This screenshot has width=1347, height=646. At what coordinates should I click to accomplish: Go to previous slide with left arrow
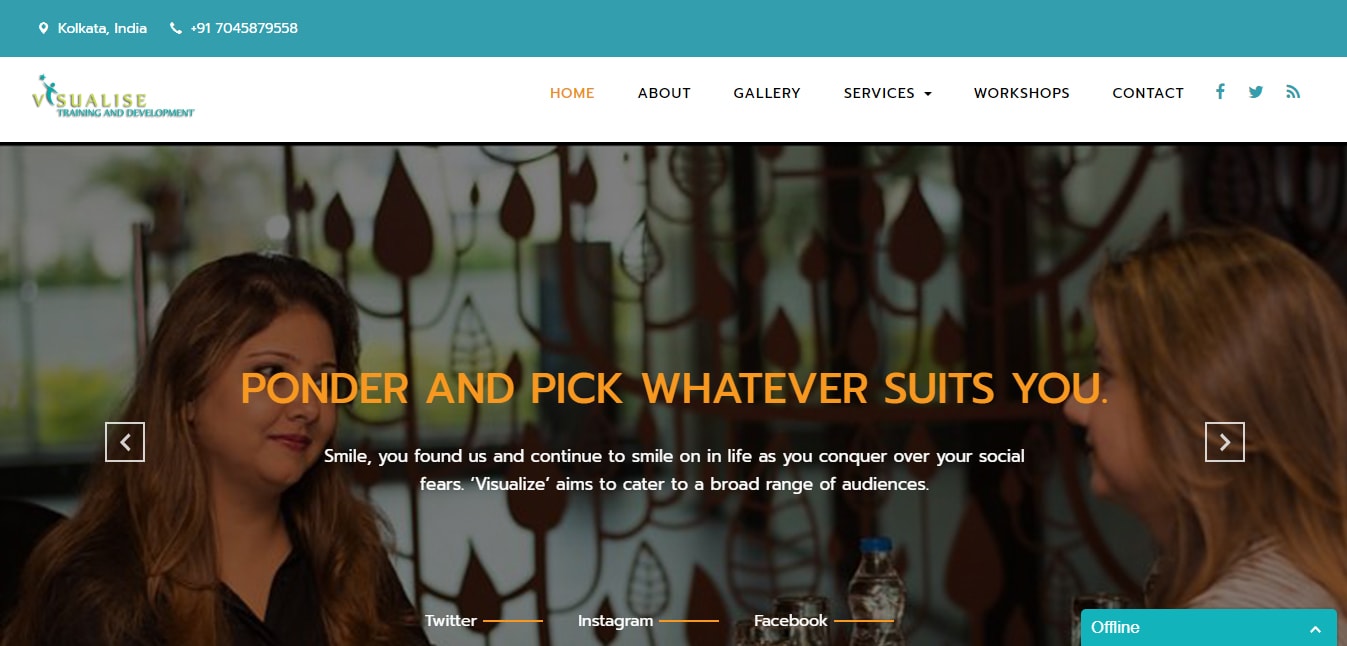[125, 442]
